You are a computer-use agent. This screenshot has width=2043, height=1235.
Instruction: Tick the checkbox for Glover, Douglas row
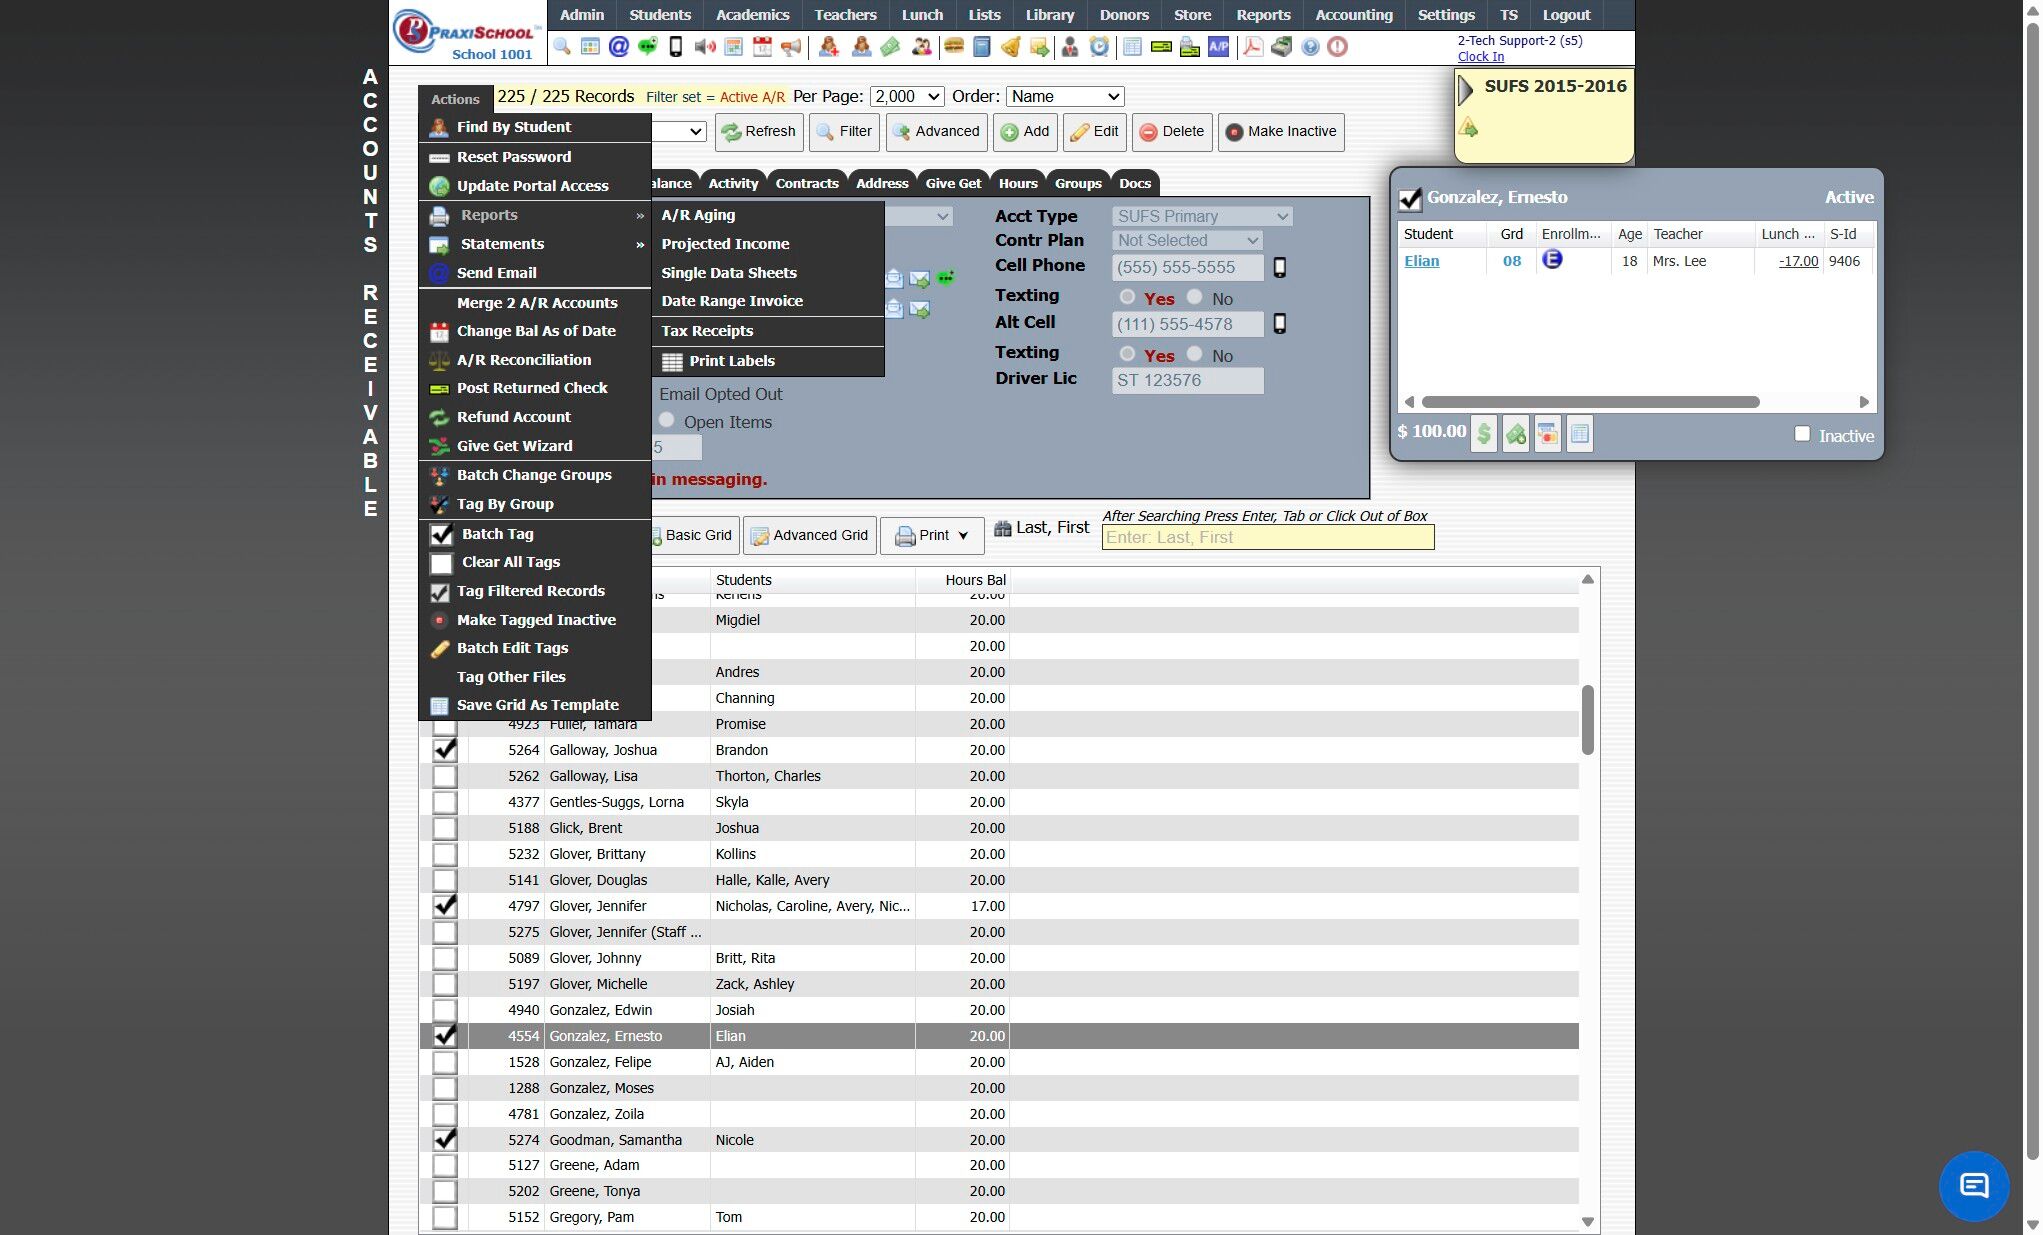coord(445,880)
